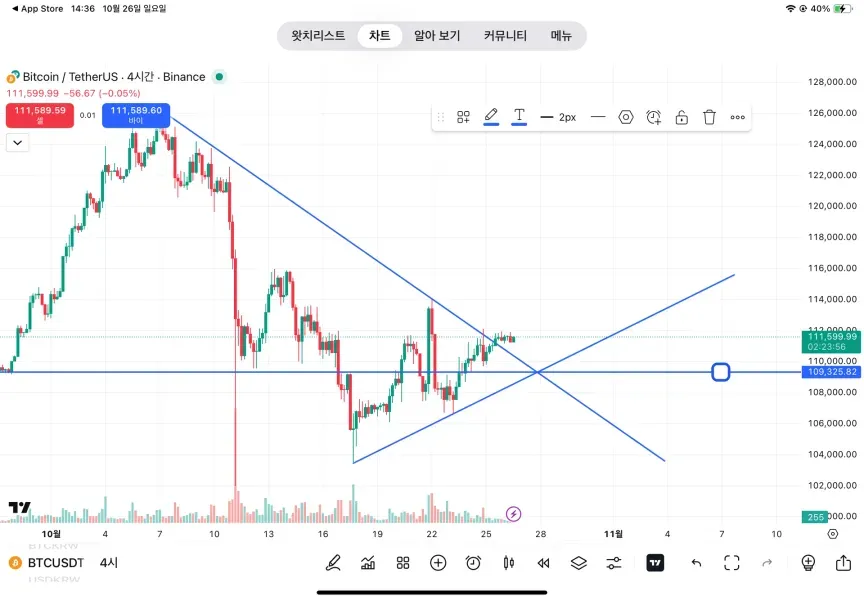The image size is (864, 600).
Task: Tap the share export icon
Action: click(x=843, y=563)
